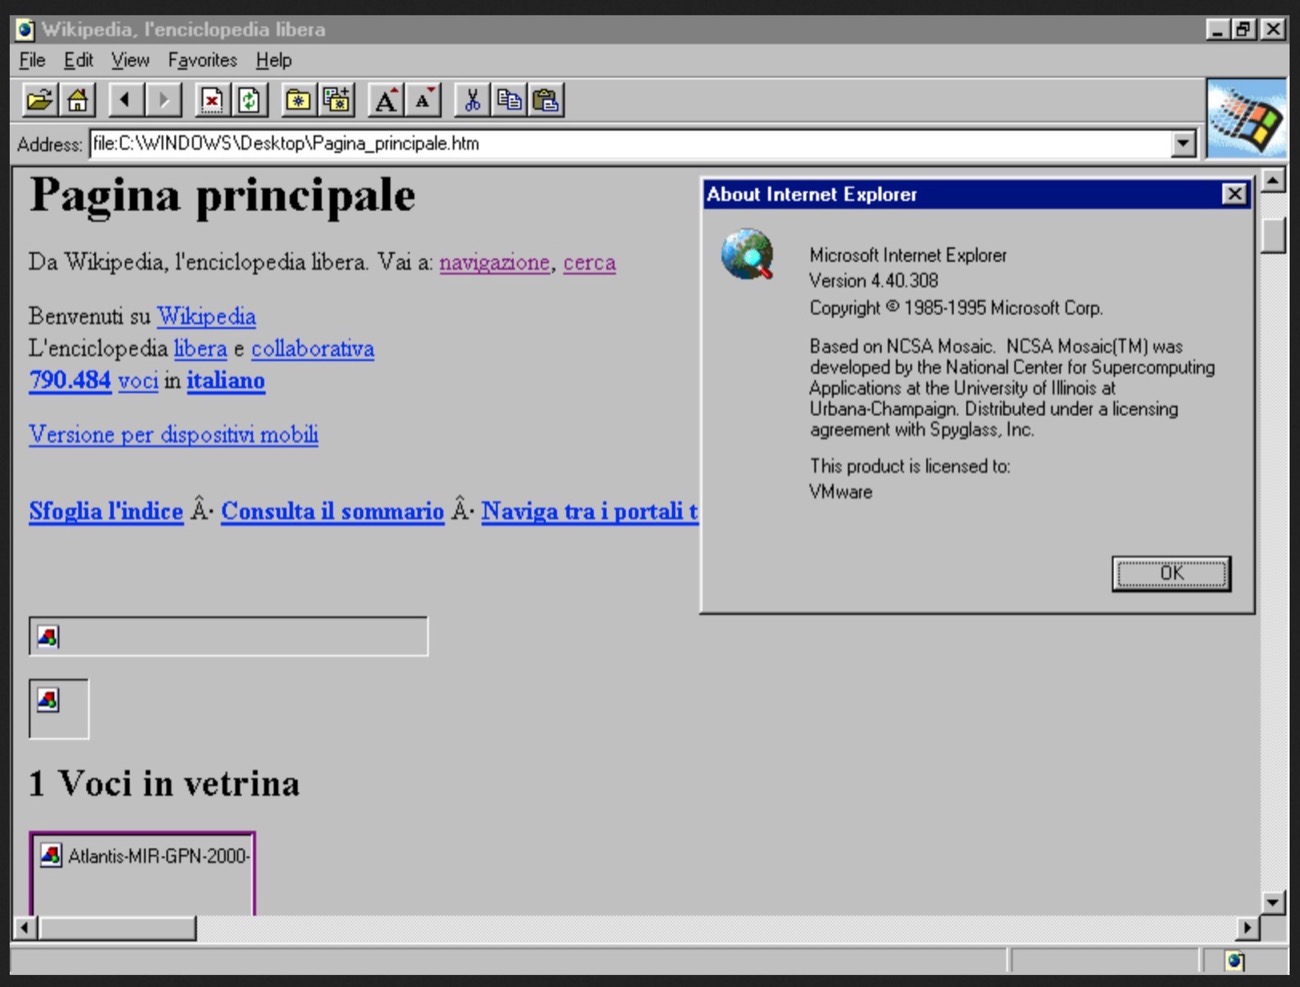Image resolution: width=1300 pixels, height=987 pixels.
Task: Click the horizontal scrollbar thumb
Action: pyautogui.click(x=117, y=928)
